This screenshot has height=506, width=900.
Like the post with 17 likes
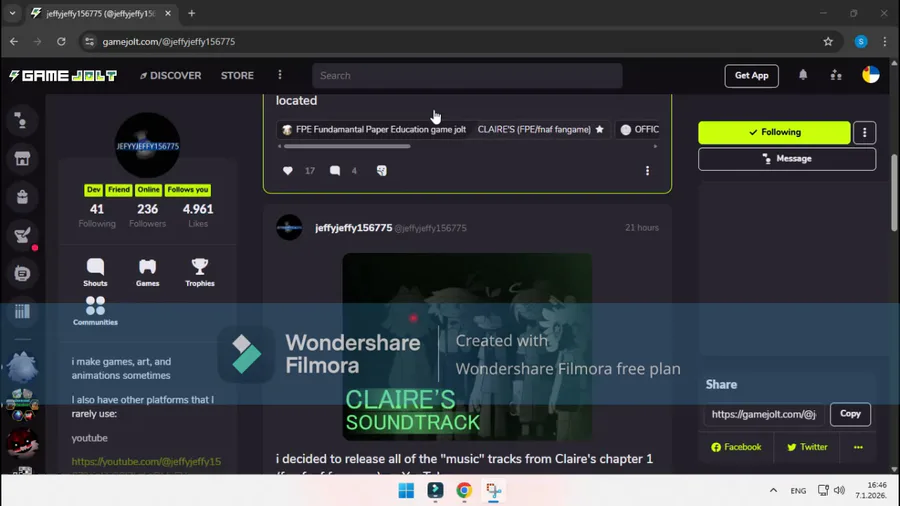point(288,170)
